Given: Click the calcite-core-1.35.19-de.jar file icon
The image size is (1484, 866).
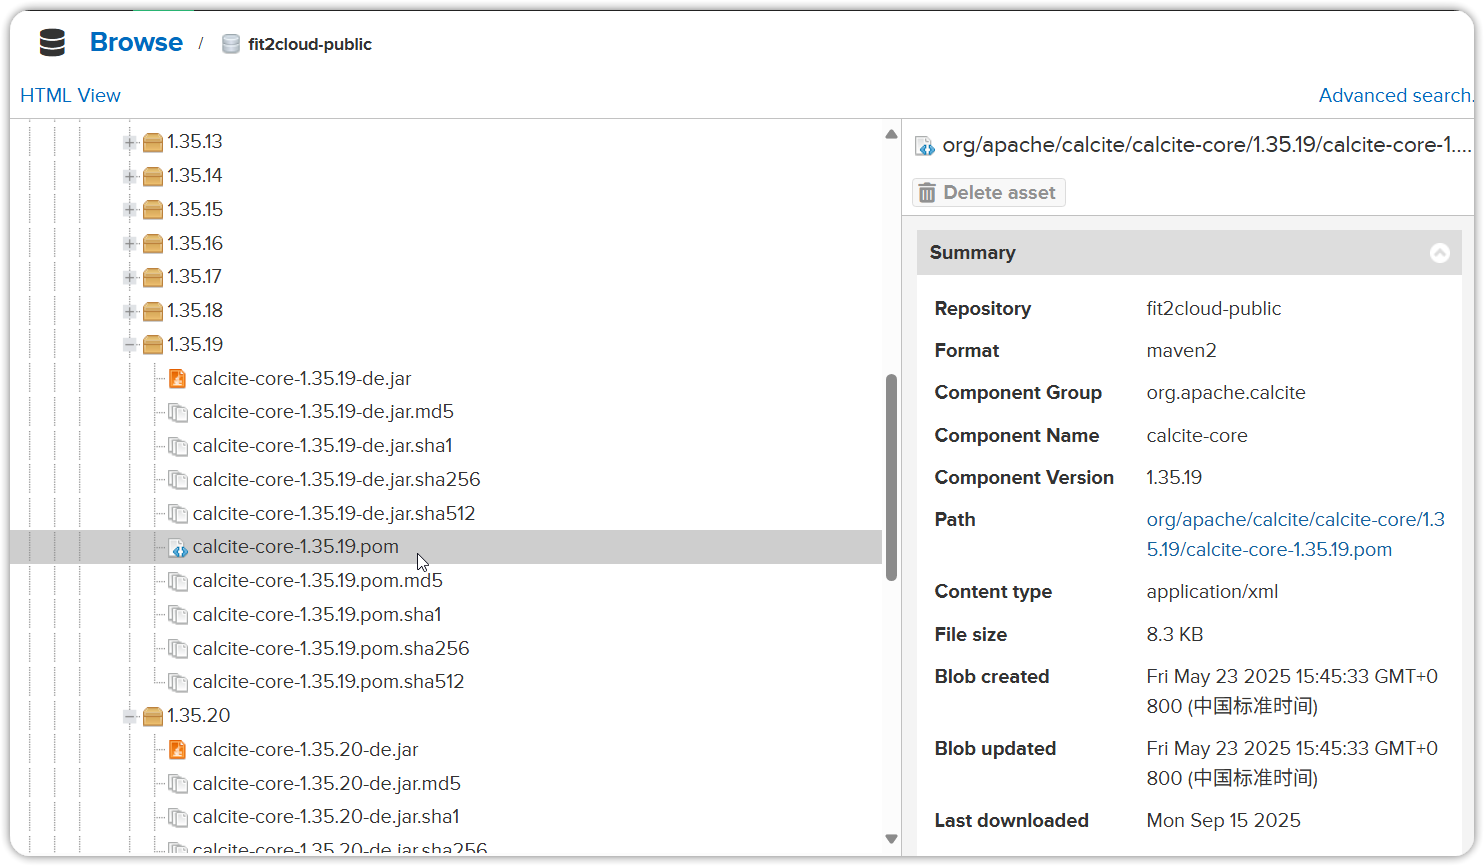Looking at the screenshot, I should click(x=177, y=378).
